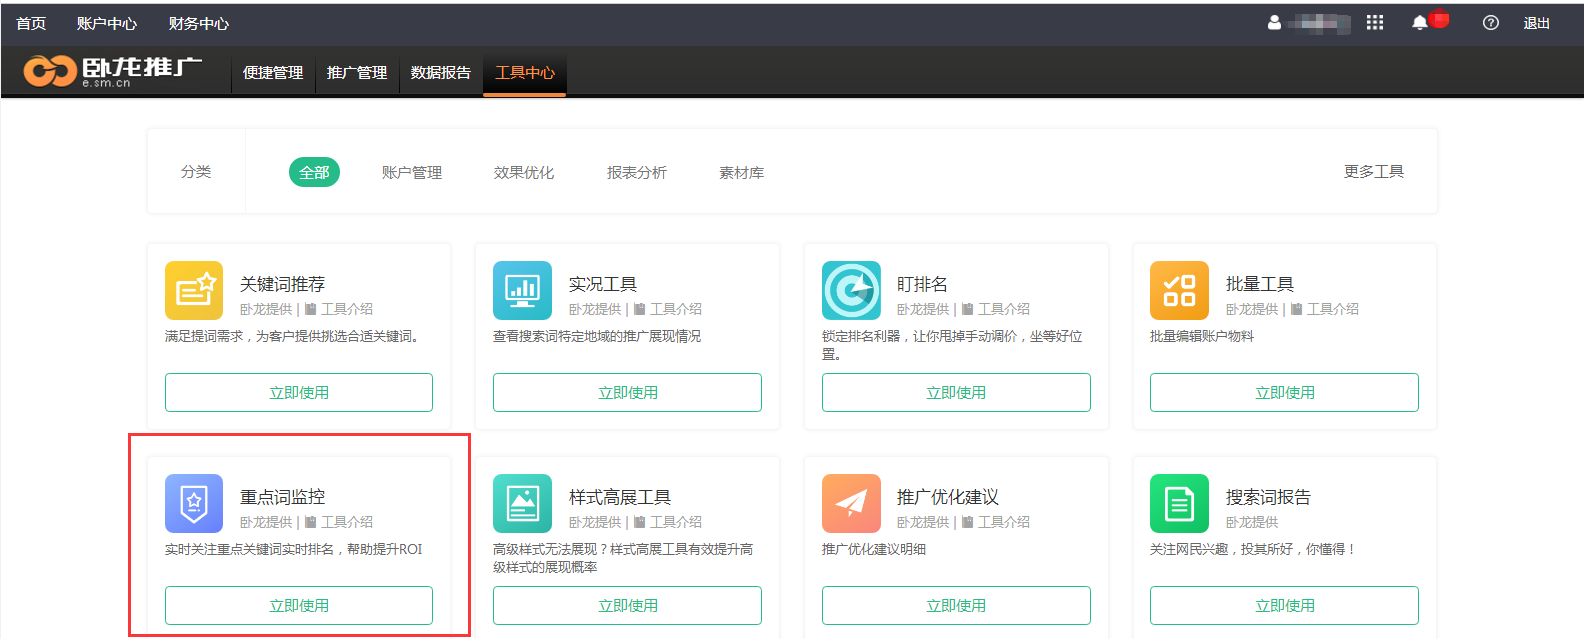Open the user account icon
Viewport: 1584px width, 639px height.
point(1274,22)
